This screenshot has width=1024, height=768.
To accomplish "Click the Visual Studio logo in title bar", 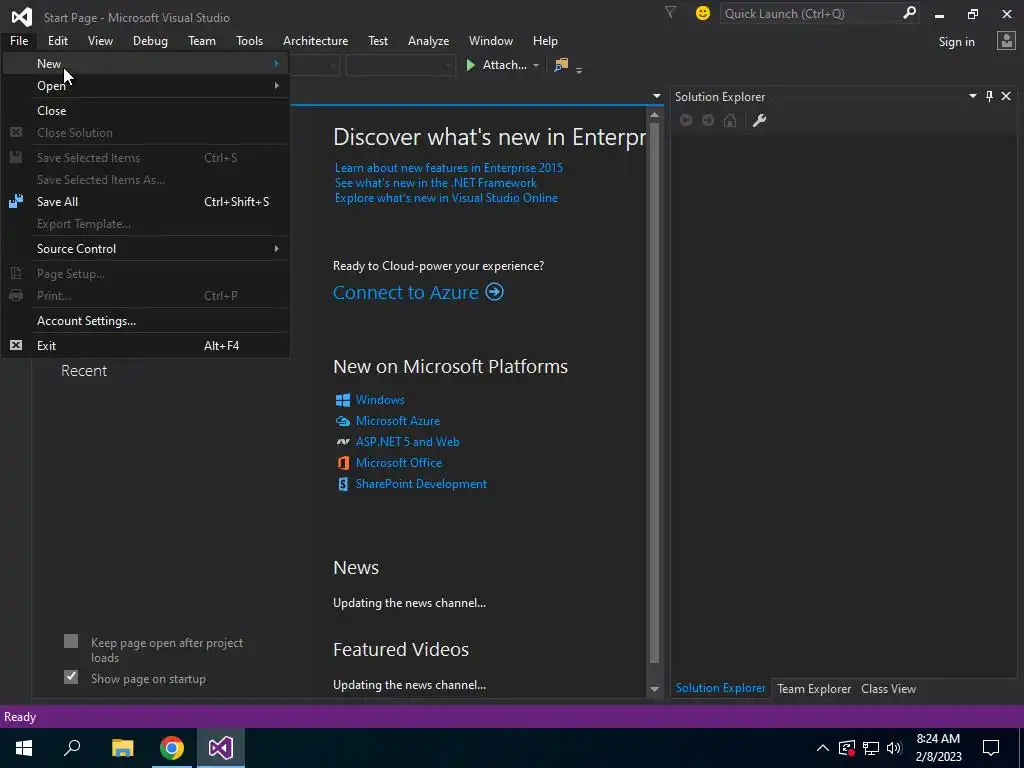I will 22,16.
